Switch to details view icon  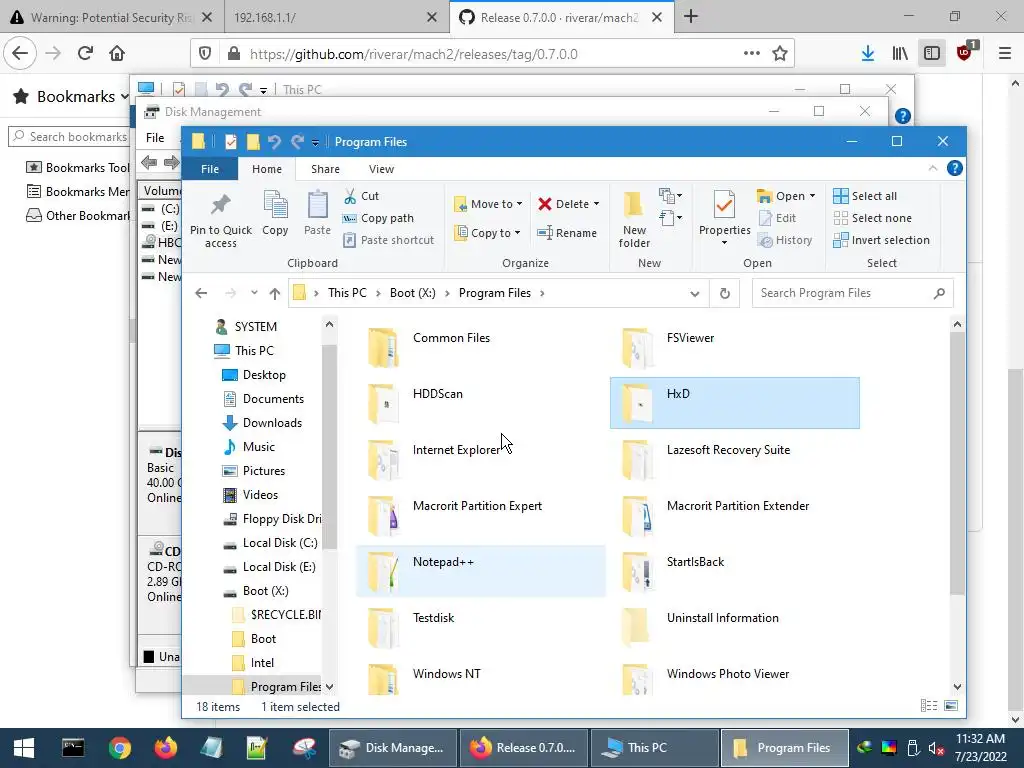tap(928, 706)
